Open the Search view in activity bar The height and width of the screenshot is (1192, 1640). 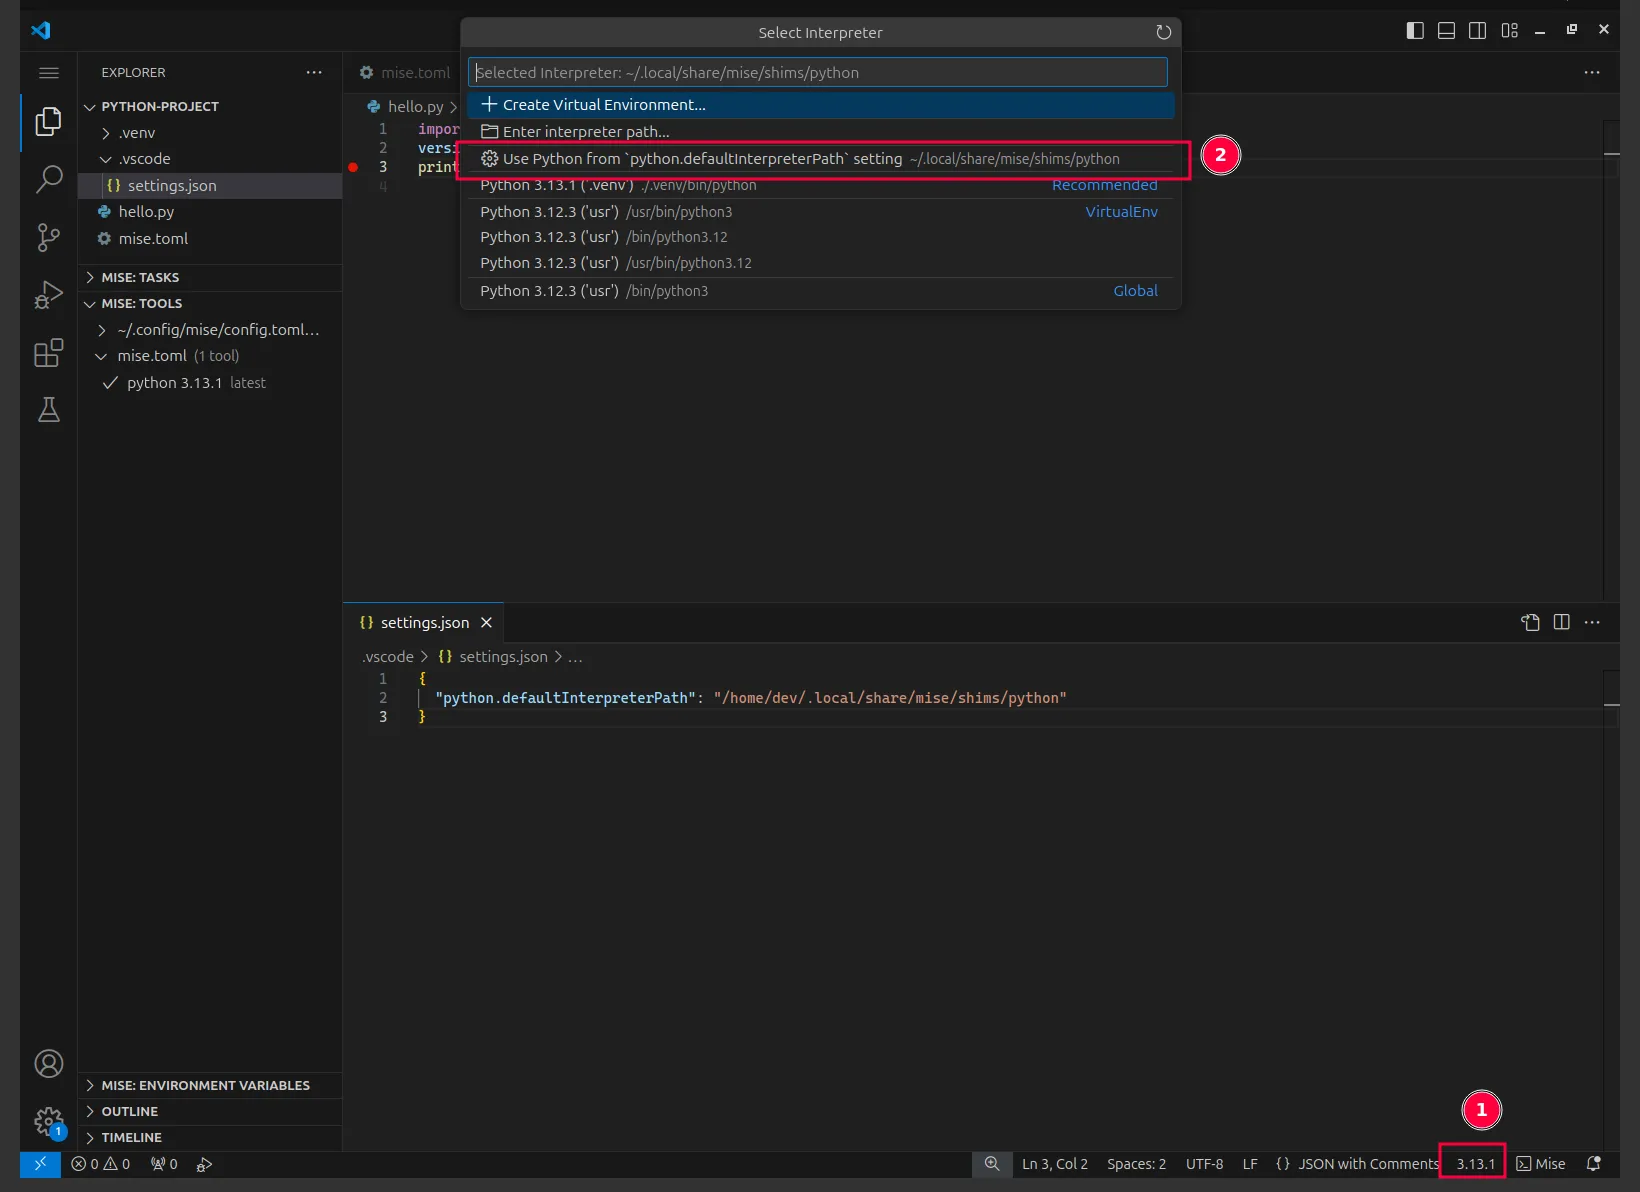[48, 179]
